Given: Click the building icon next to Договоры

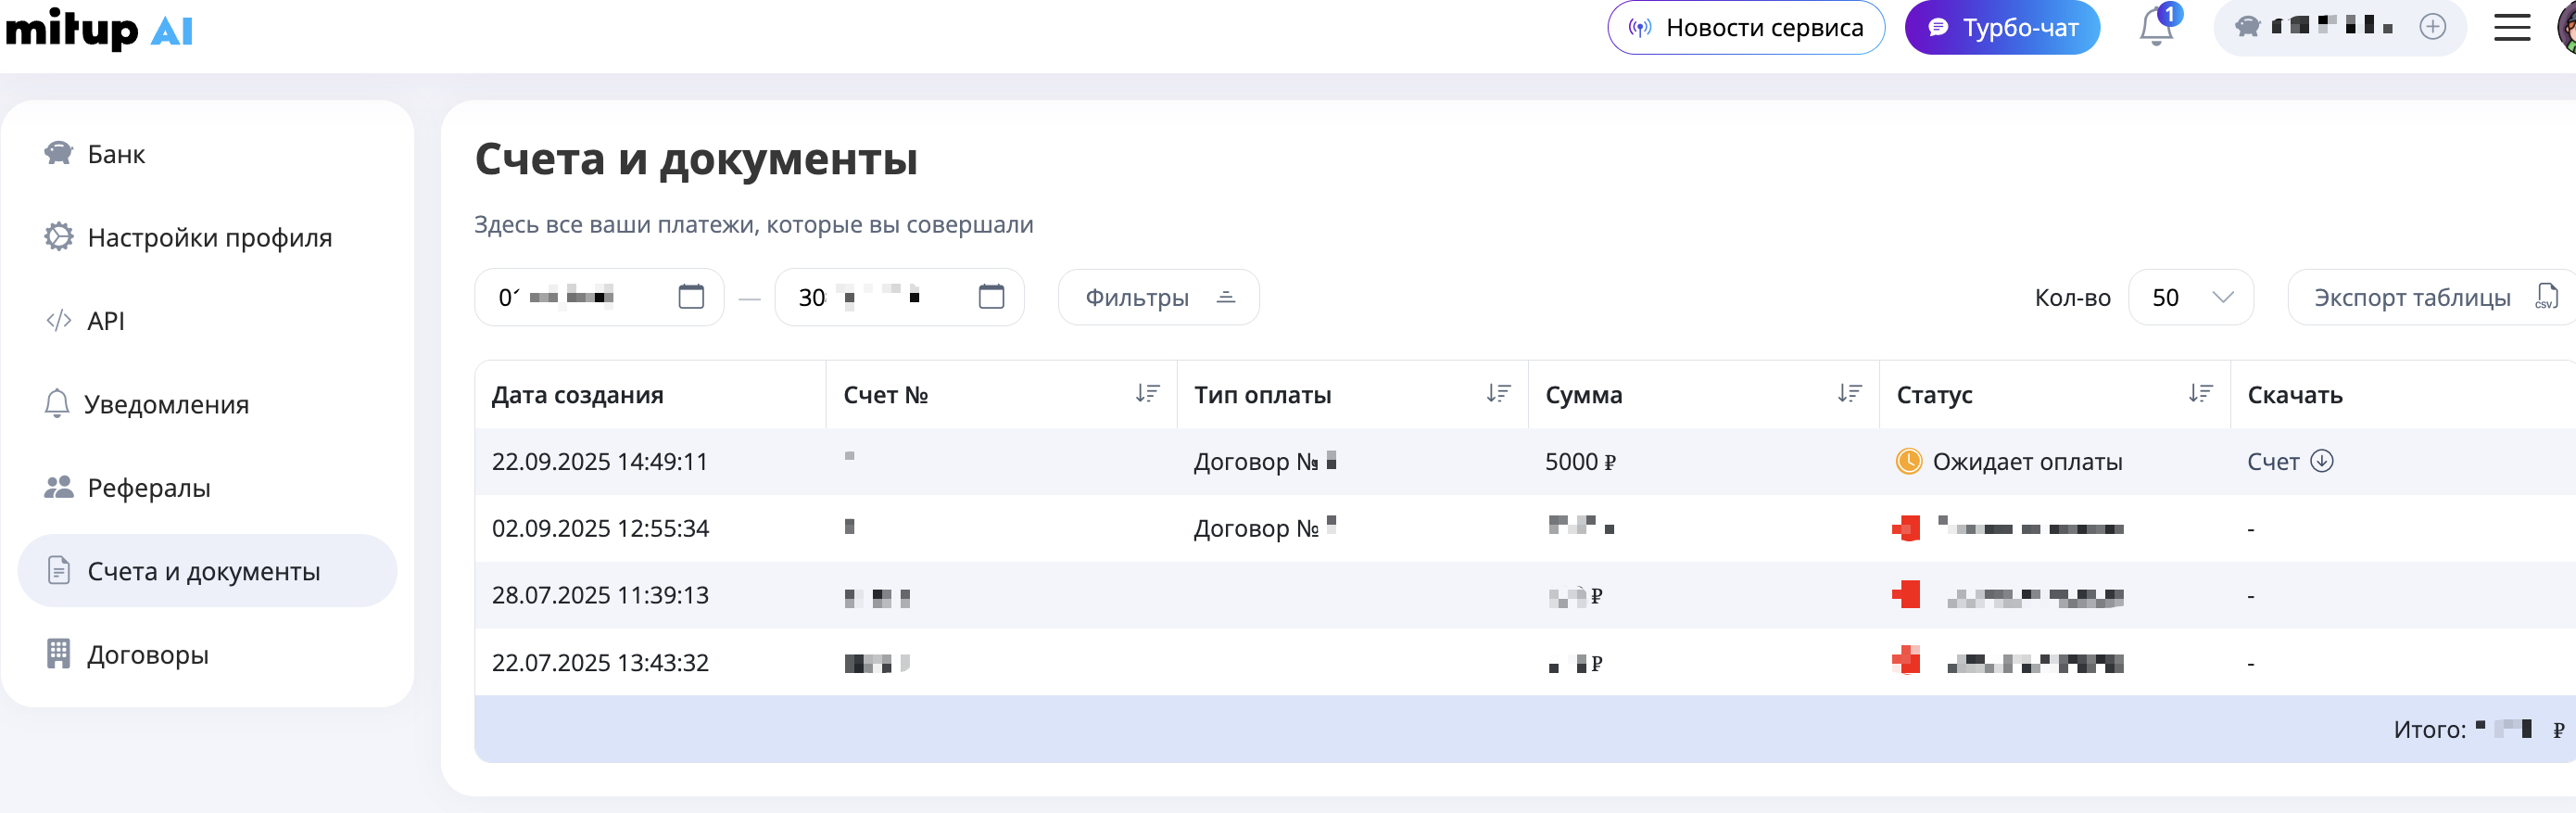Looking at the screenshot, I should 59,654.
